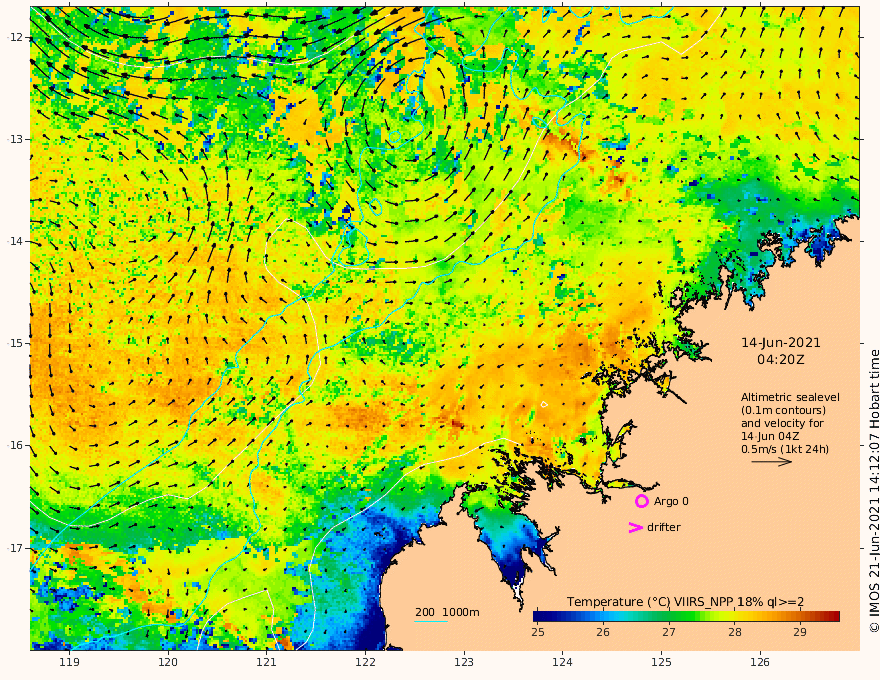The height and width of the screenshot is (680, 880).
Task: Click the 25 value on temperature scale
Action: 538,632
